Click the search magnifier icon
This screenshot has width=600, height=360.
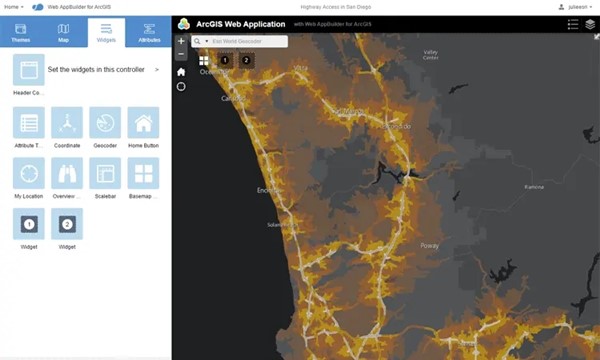[x=197, y=41]
